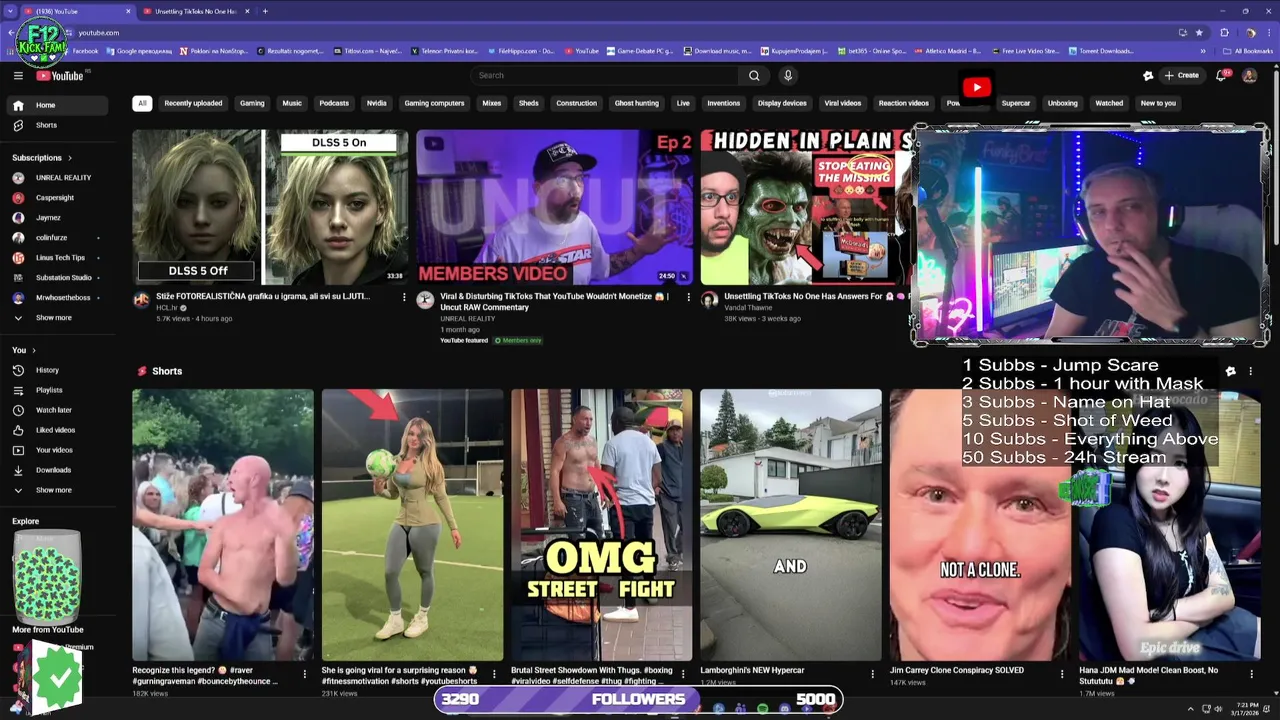Screen dimensions: 1280x720
Task: Click the Members only badge
Action: pos(518,340)
